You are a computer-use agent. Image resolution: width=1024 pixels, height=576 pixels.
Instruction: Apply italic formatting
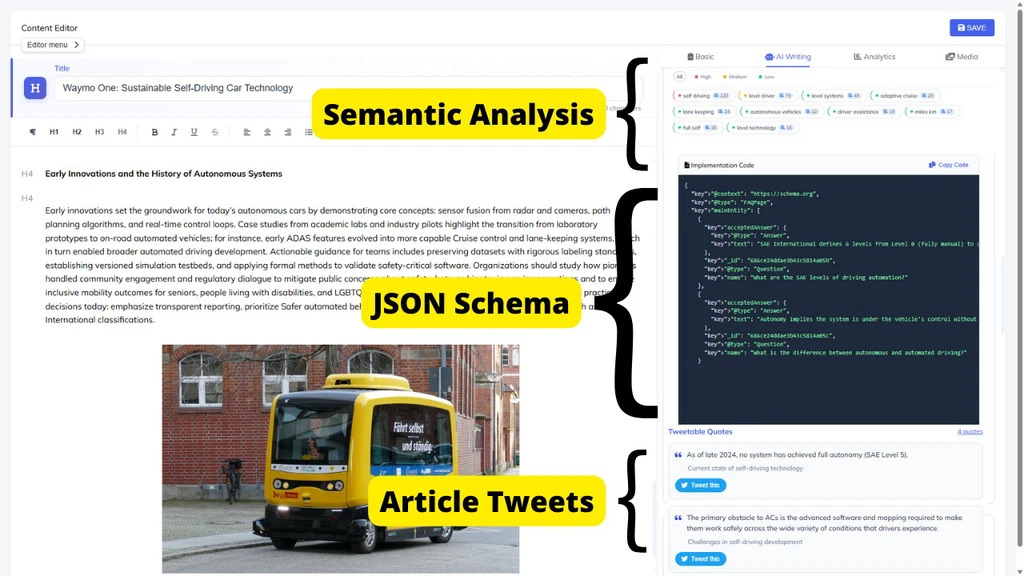pyautogui.click(x=174, y=132)
